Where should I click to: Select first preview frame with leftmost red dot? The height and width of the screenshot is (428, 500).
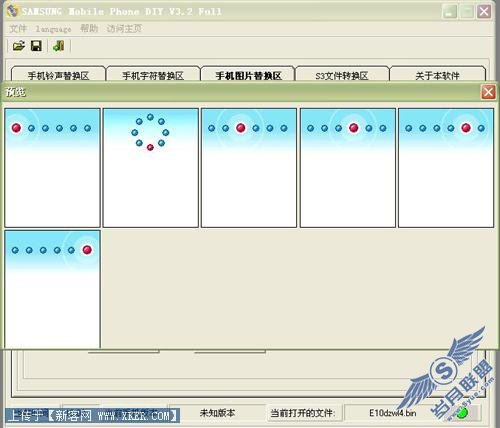(x=52, y=168)
